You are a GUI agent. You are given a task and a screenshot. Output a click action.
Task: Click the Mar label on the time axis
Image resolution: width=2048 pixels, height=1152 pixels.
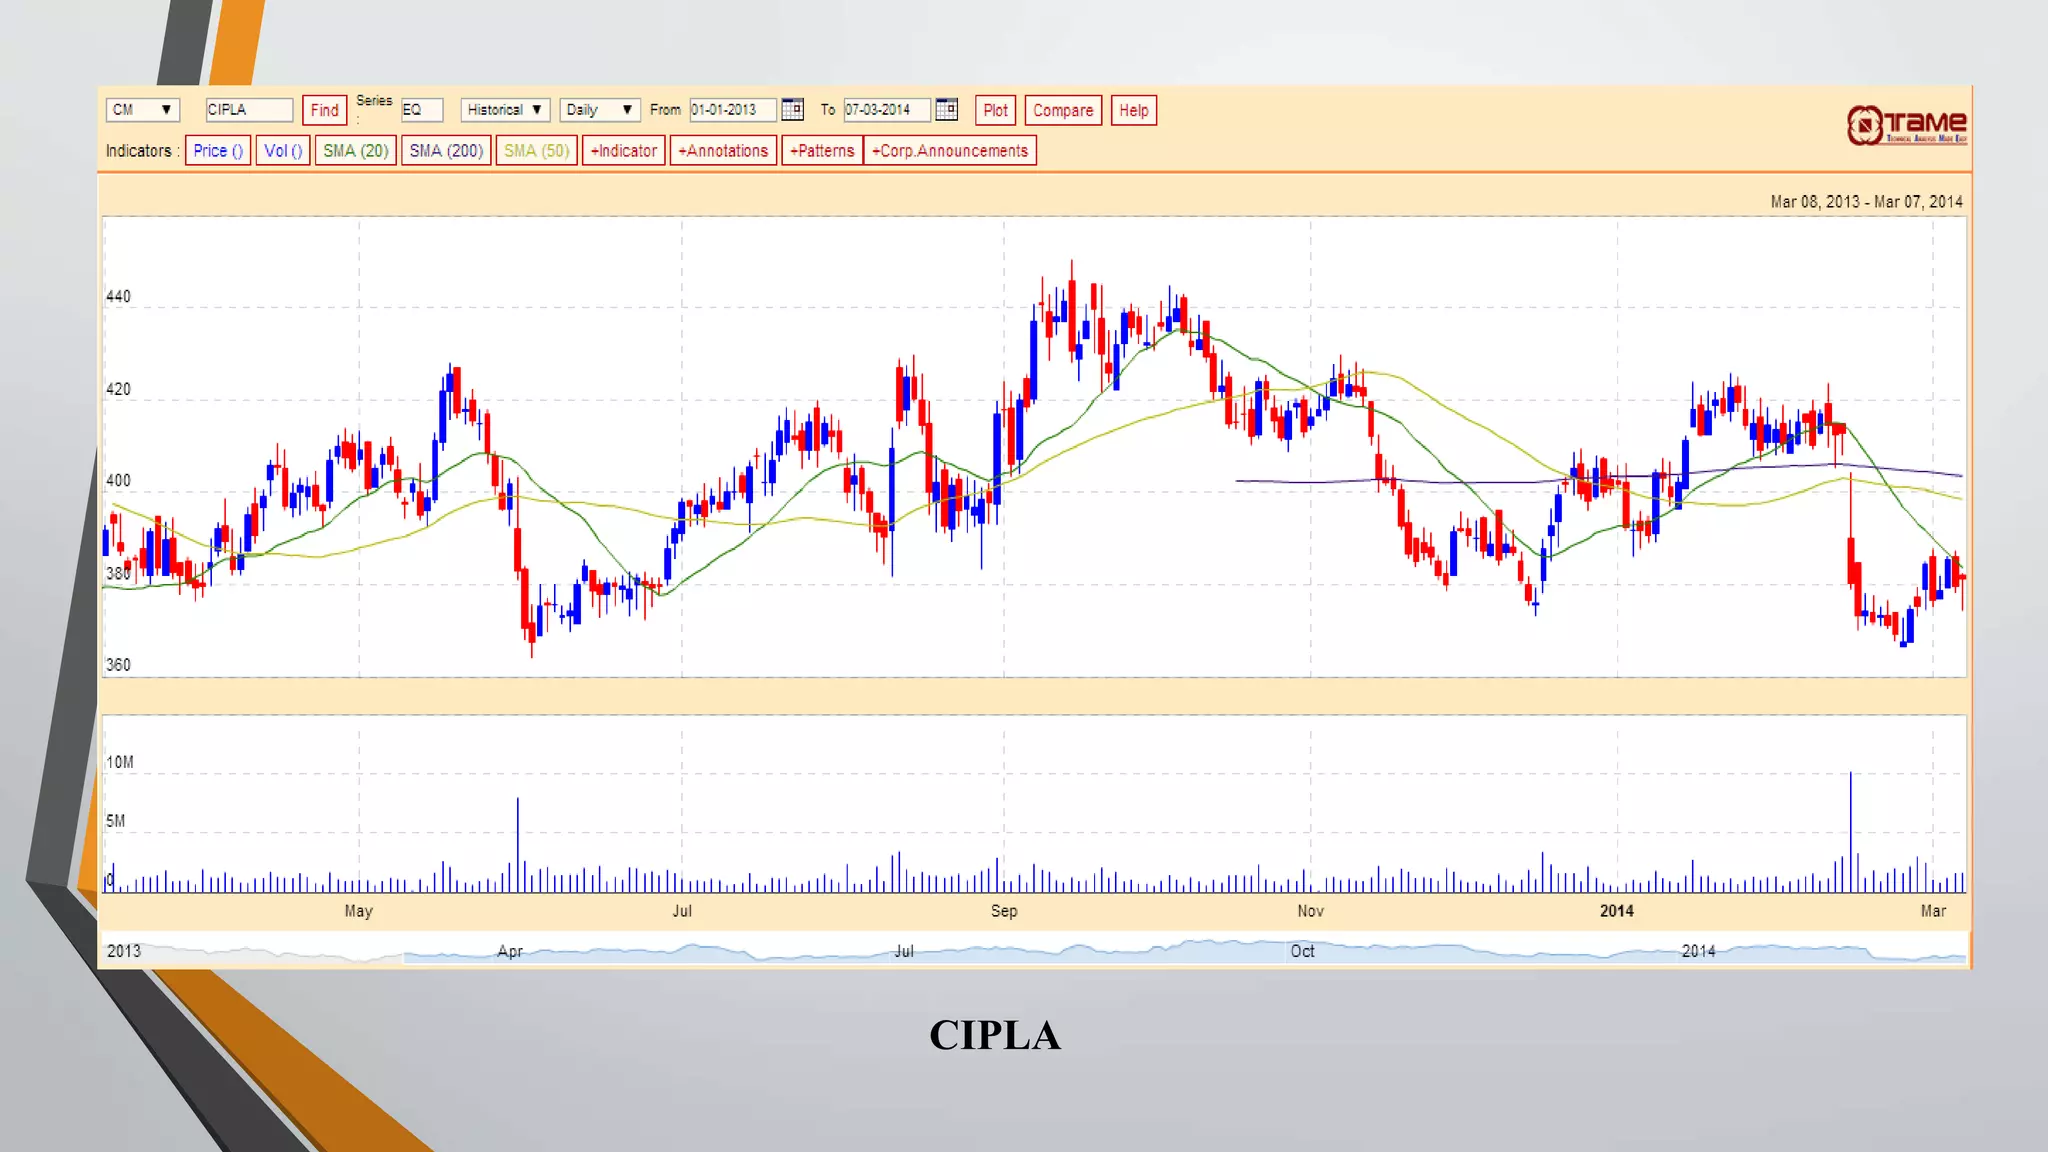1933,911
